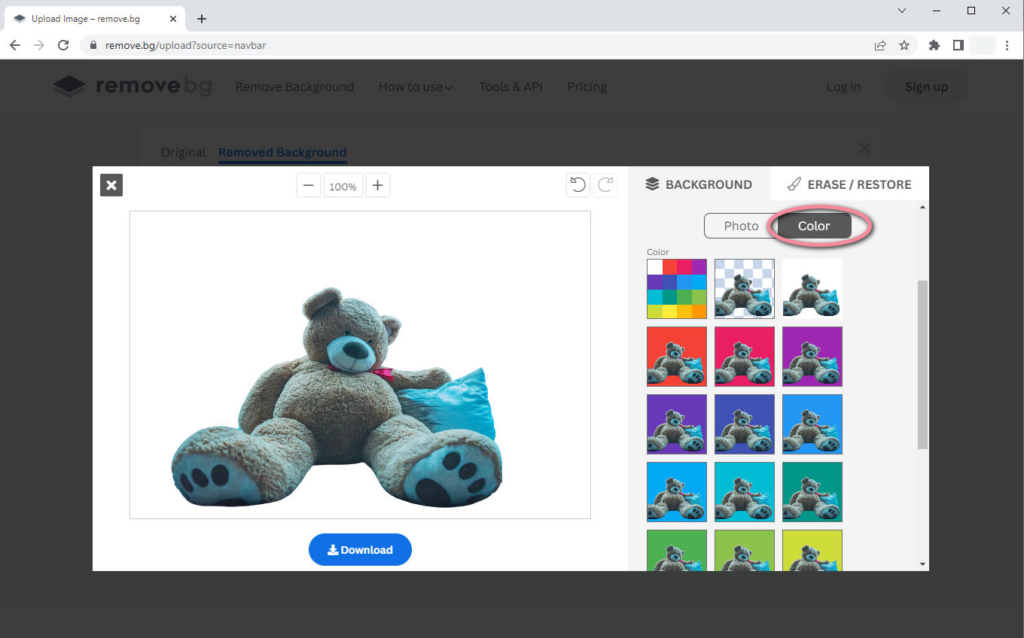The image size is (1024, 638).
Task: Open the ERASE / RESTORE tab
Action: 848,184
